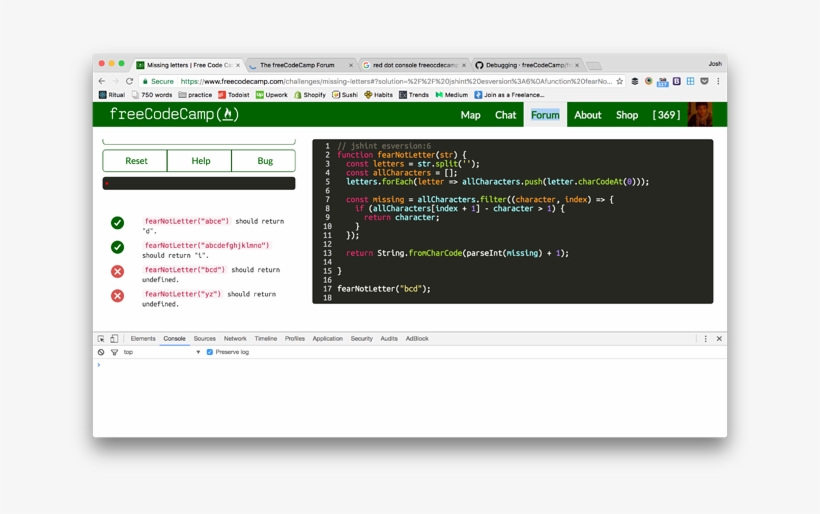Toggle the device toolbar icon in DevTools
The height and width of the screenshot is (514, 820).
coord(114,339)
